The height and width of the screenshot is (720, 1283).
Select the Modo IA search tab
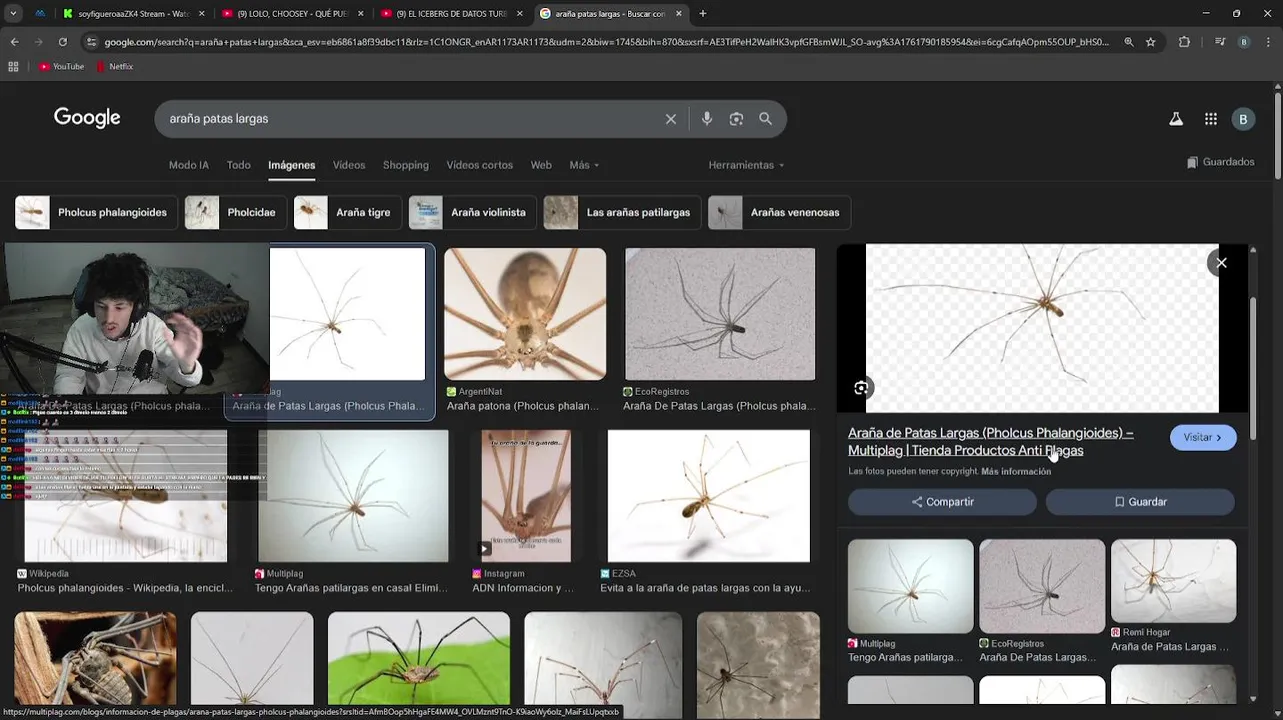[x=189, y=165]
